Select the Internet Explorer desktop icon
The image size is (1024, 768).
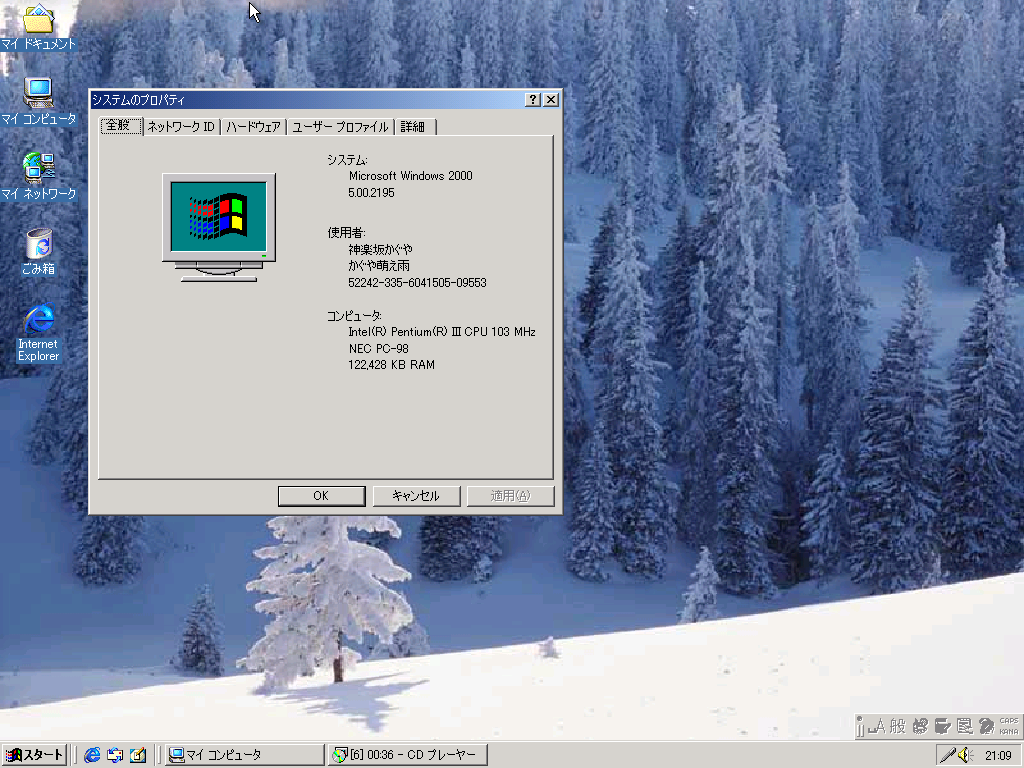coord(38,320)
